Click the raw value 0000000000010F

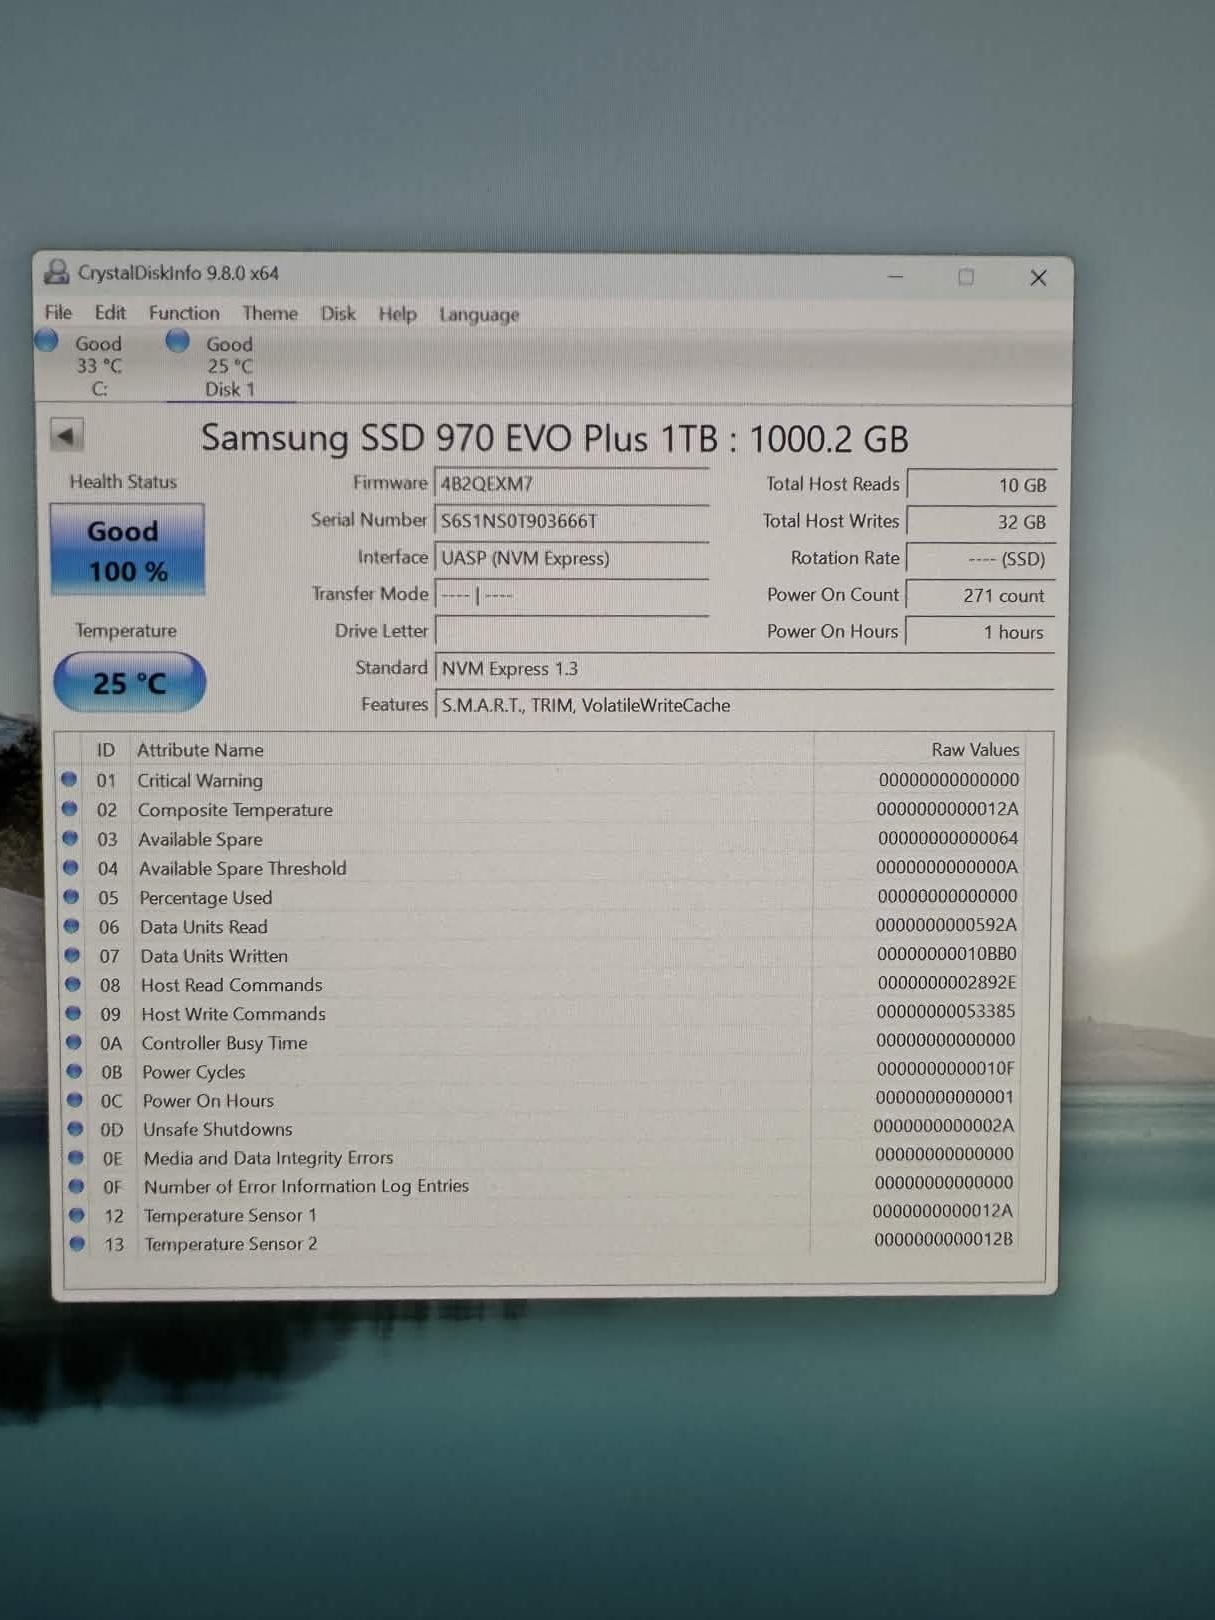click(945, 1068)
